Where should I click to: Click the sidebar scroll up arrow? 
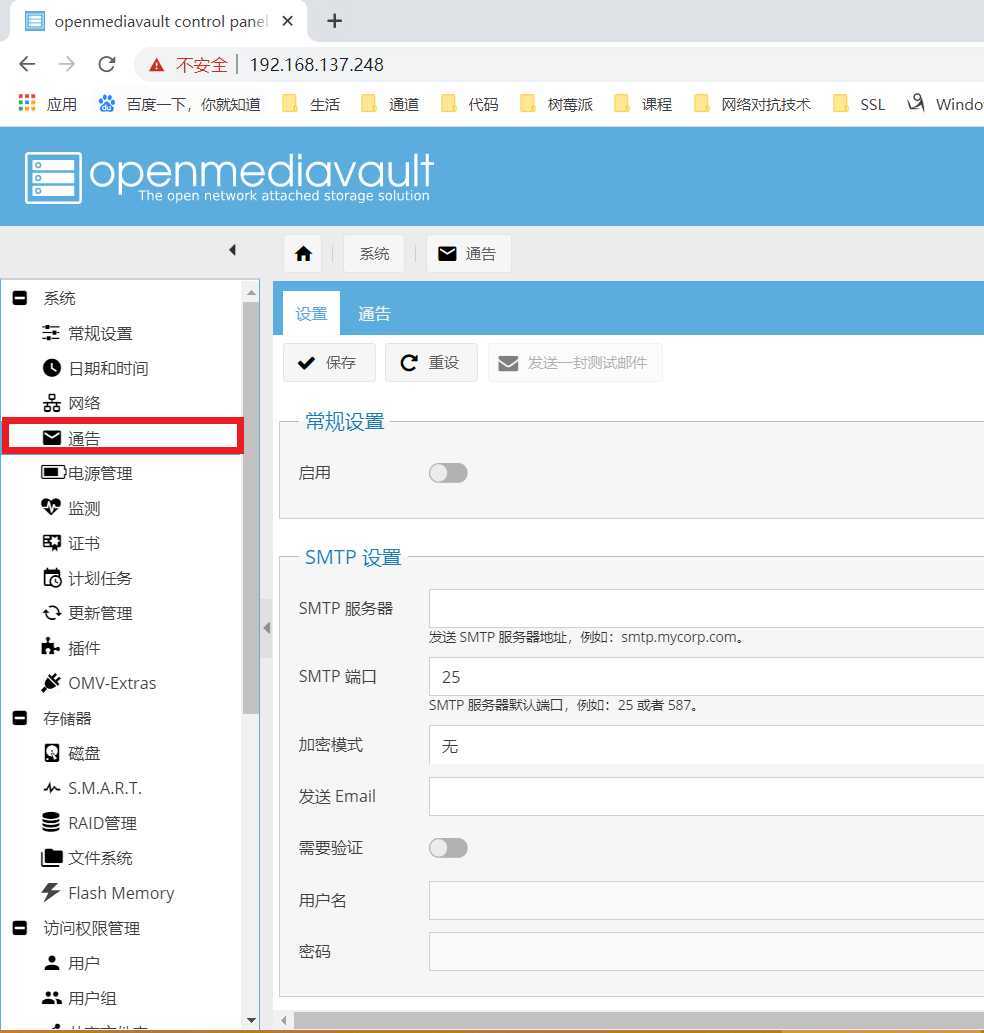coord(251,292)
